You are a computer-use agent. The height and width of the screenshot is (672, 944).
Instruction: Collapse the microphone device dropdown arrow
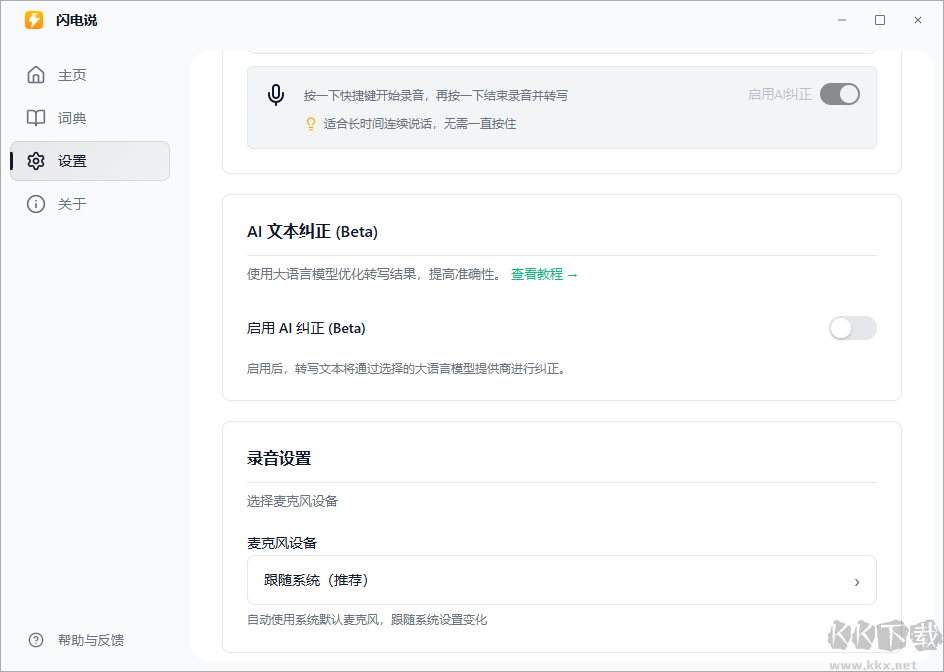pyautogui.click(x=857, y=581)
